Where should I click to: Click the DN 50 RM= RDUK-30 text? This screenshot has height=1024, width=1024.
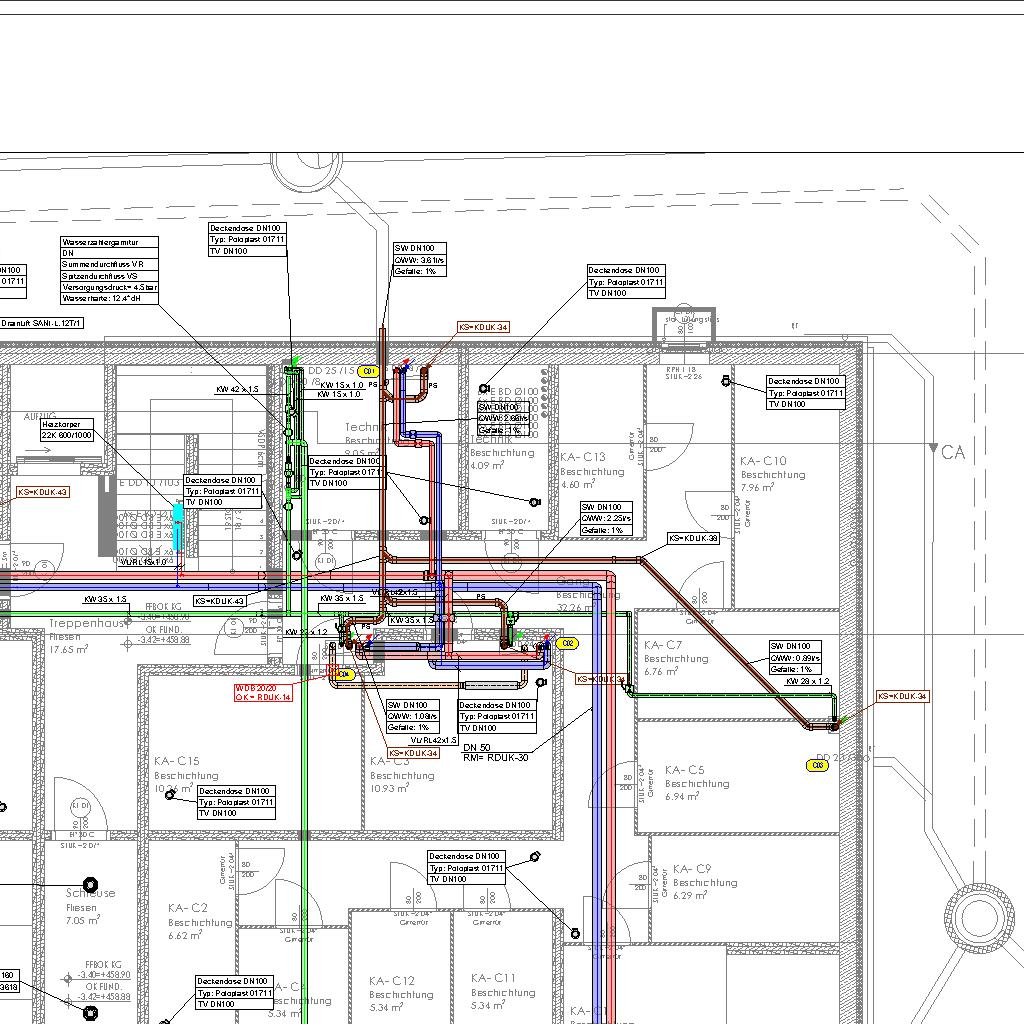[x=495, y=752]
